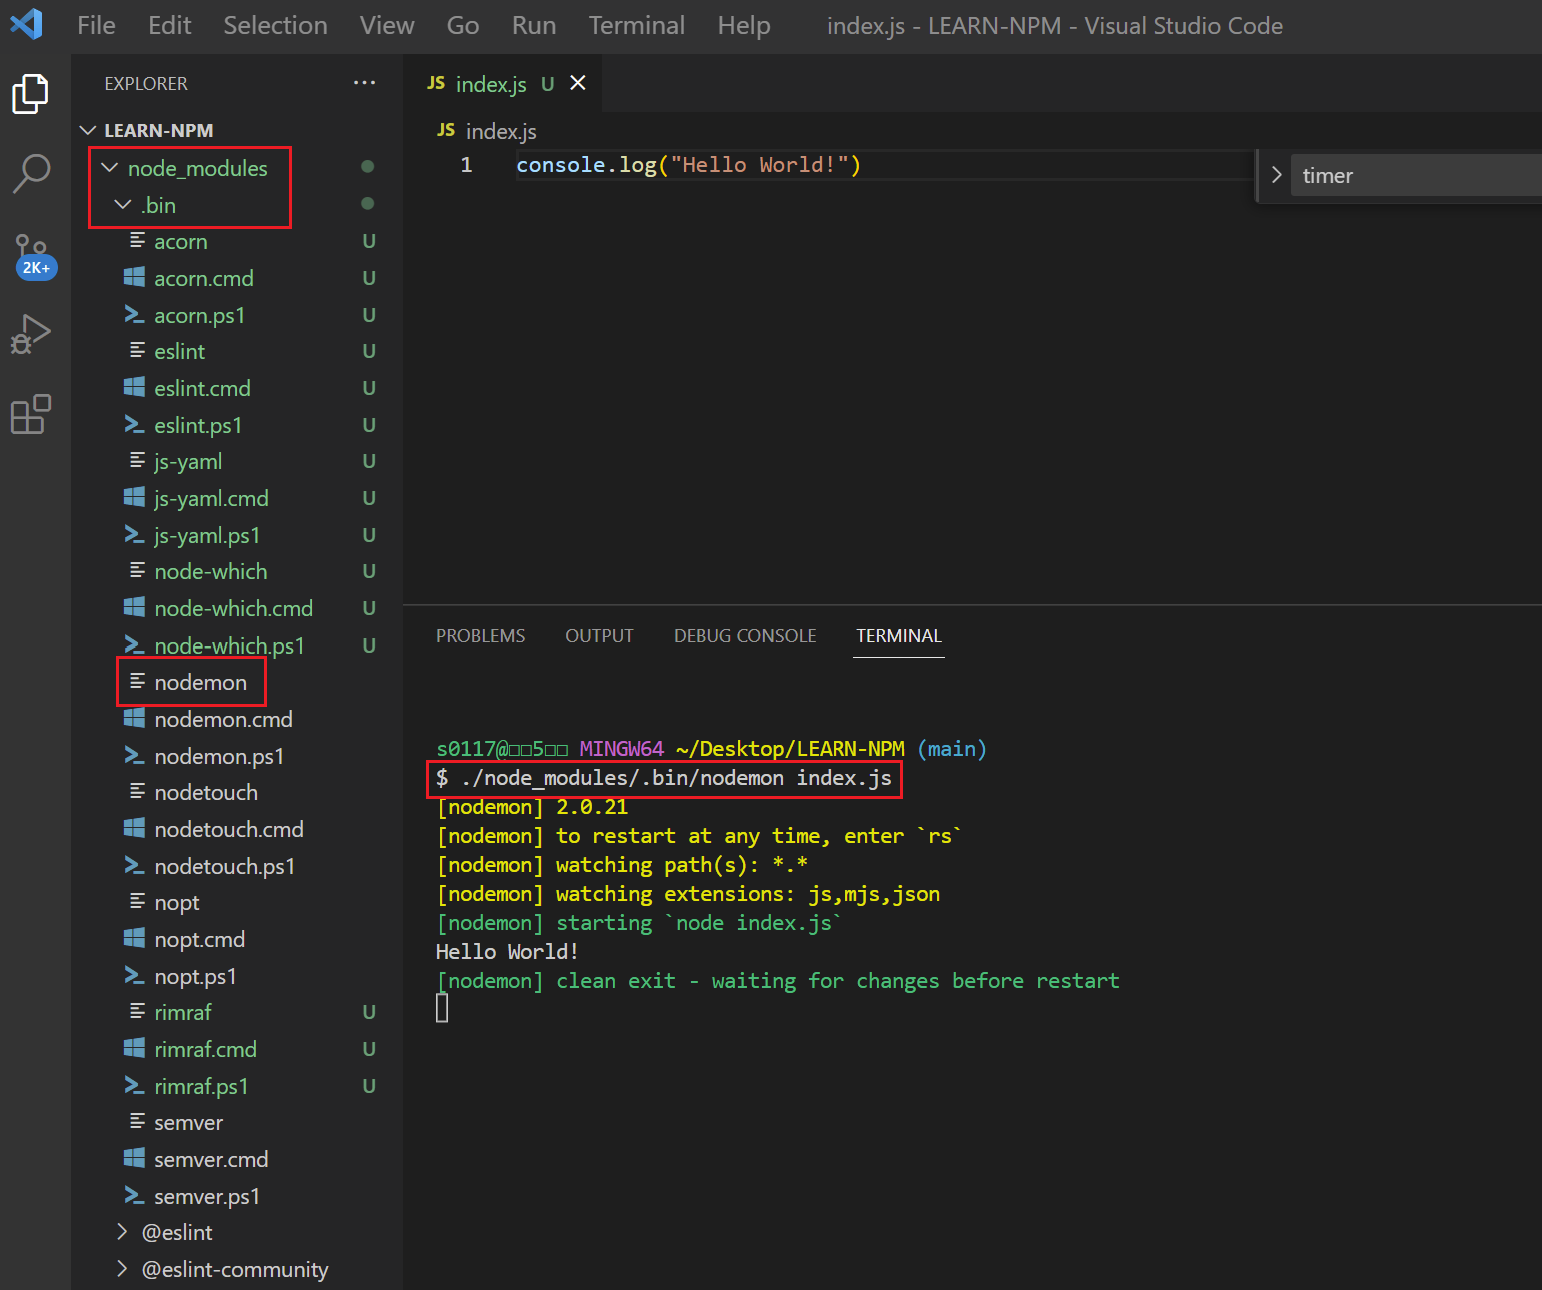Open the Selection menu
This screenshot has height=1290, width=1542.
(x=275, y=25)
